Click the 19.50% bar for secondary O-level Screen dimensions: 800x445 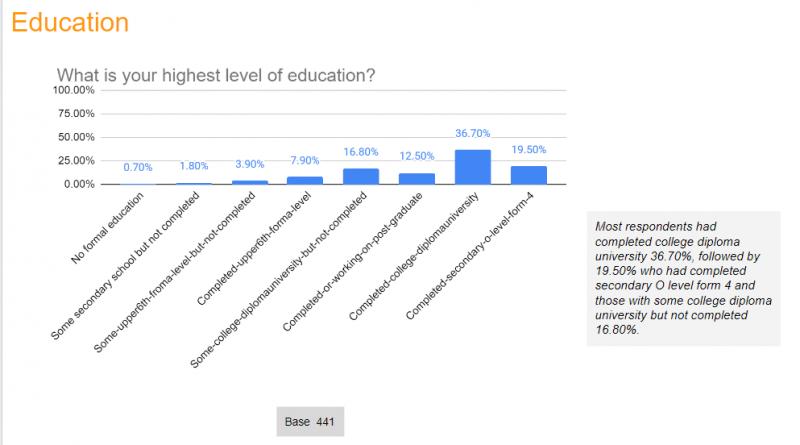click(529, 175)
